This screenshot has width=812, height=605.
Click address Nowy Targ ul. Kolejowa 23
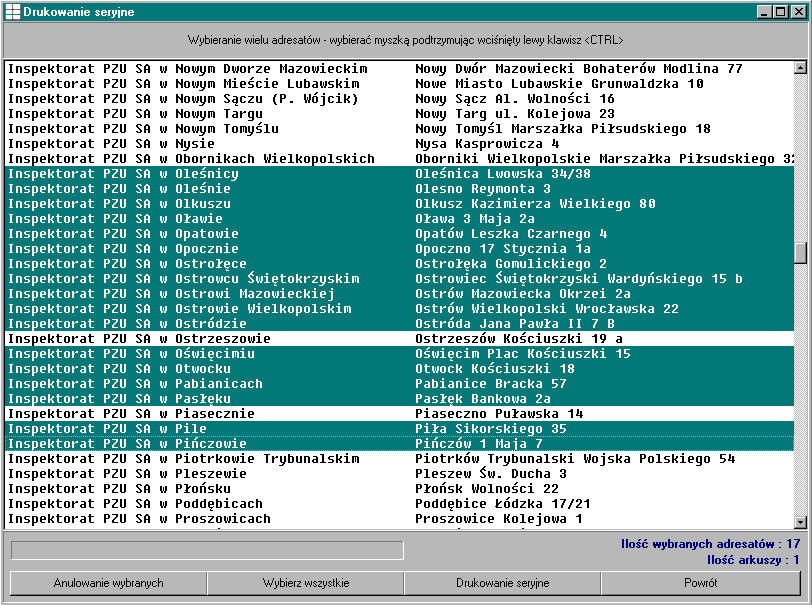515,114
